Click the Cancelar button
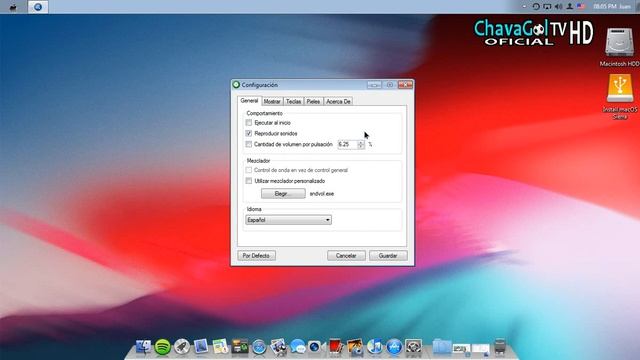This screenshot has width=640, height=360. [x=346, y=256]
